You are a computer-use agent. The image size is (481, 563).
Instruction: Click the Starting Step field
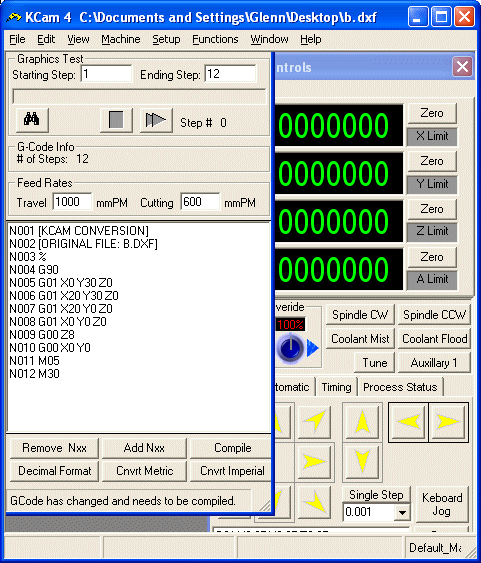[x=107, y=74]
